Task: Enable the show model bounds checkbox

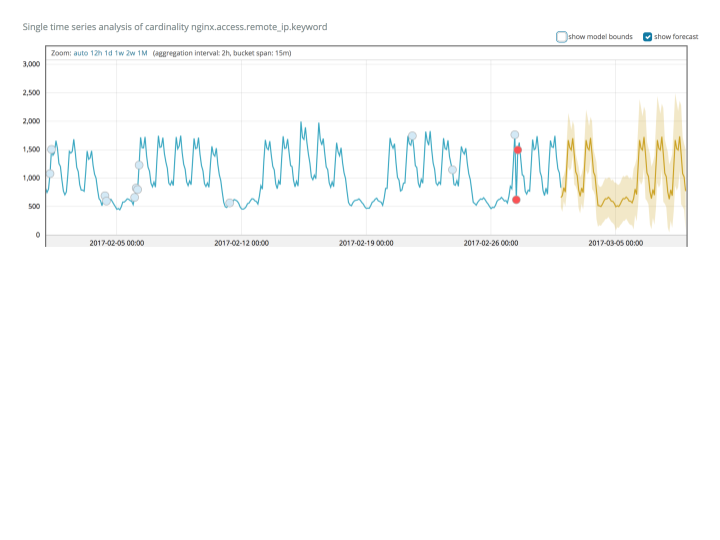Action: coord(561,37)
